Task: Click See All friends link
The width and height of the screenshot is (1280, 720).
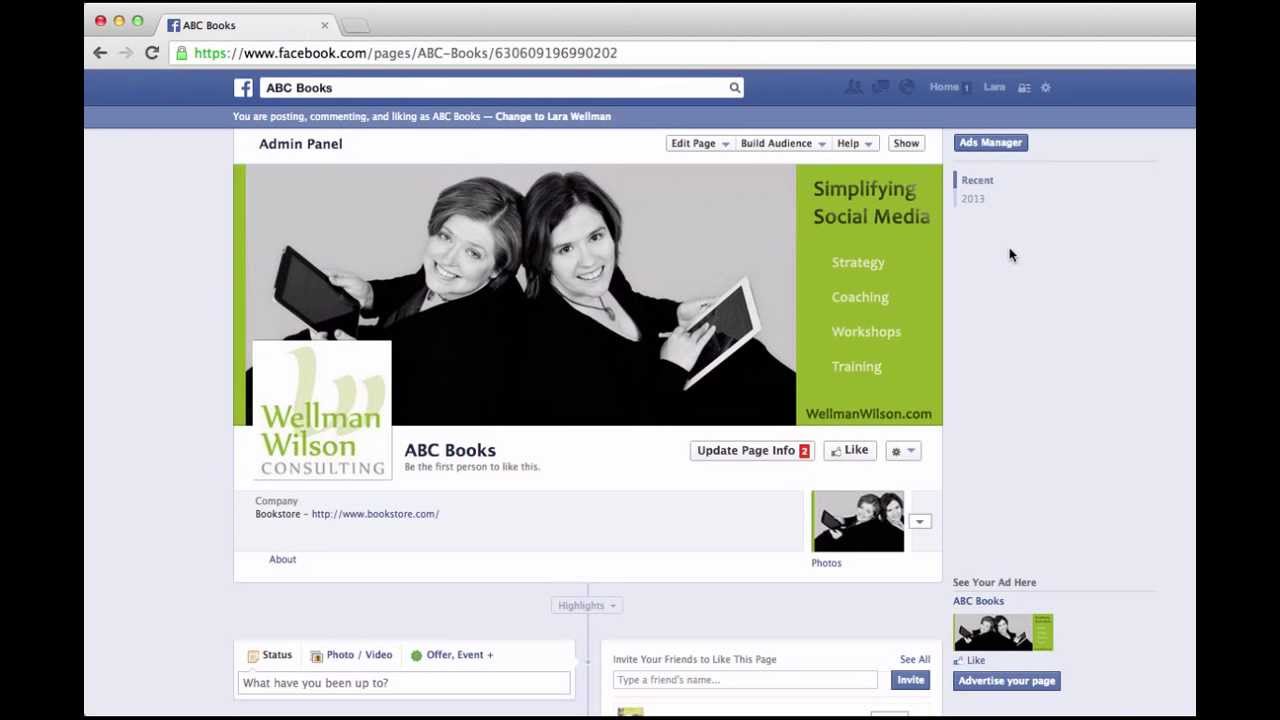Action: point(915,660)
